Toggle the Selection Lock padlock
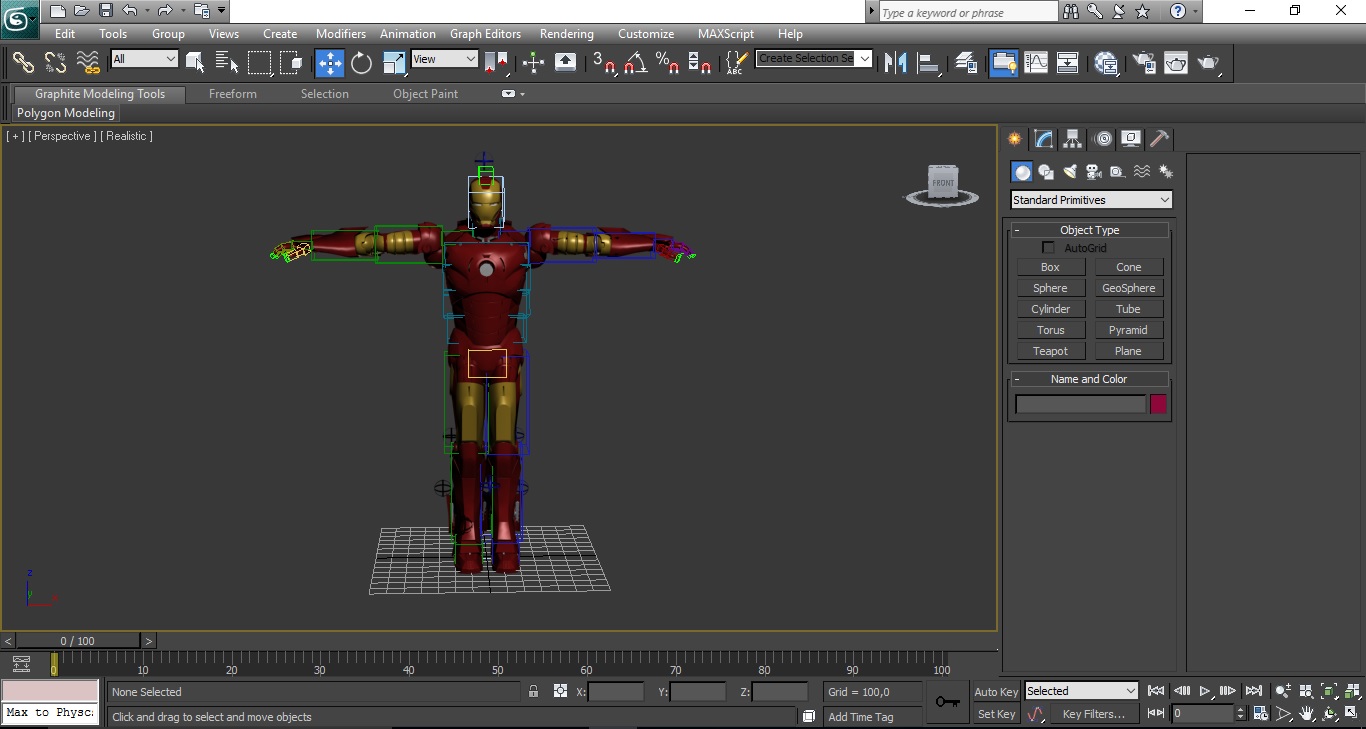 (533, 691)
